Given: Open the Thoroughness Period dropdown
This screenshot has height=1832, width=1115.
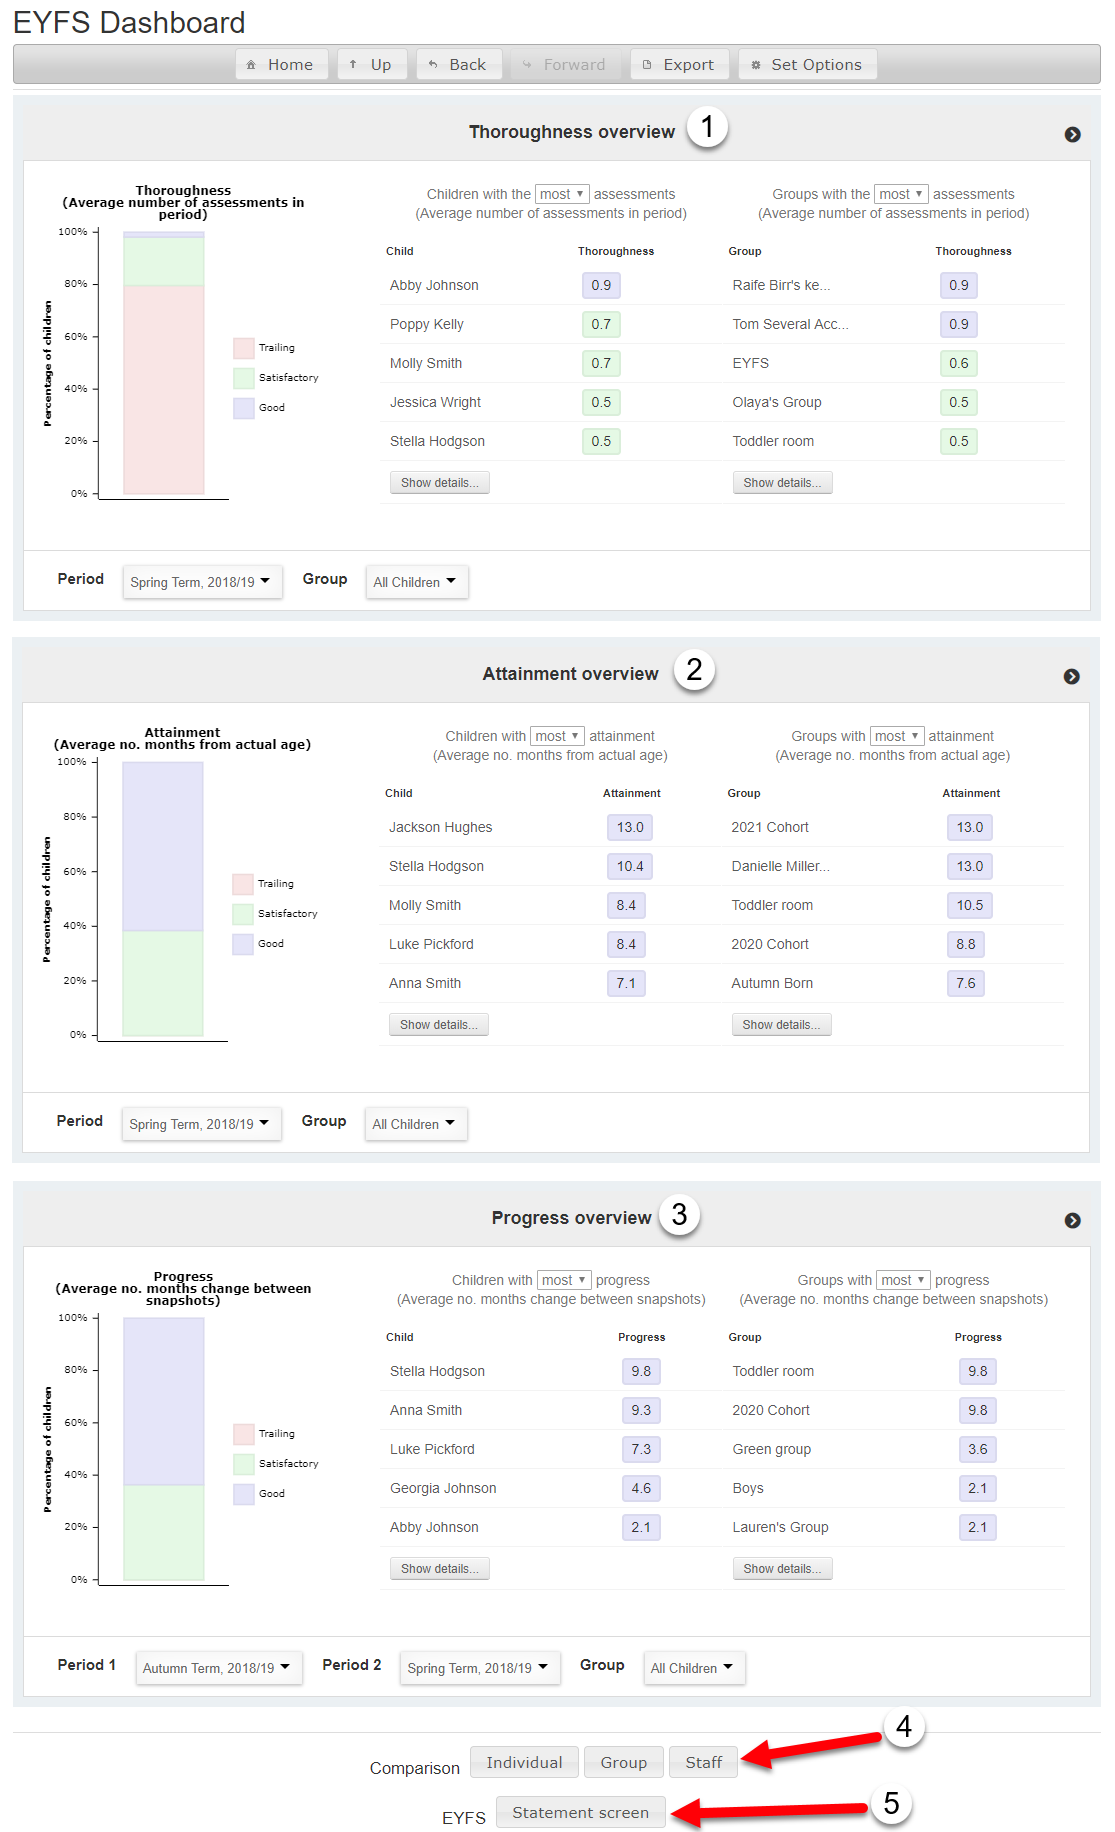Looking at the screenshot, I should pos(201,582).
